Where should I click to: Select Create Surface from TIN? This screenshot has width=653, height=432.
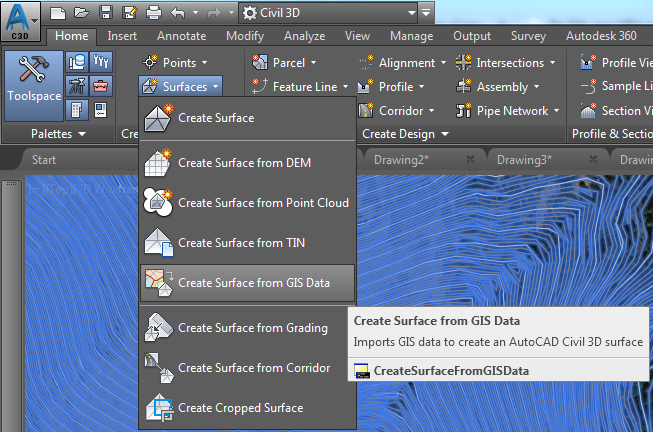(x=243, y=242)
